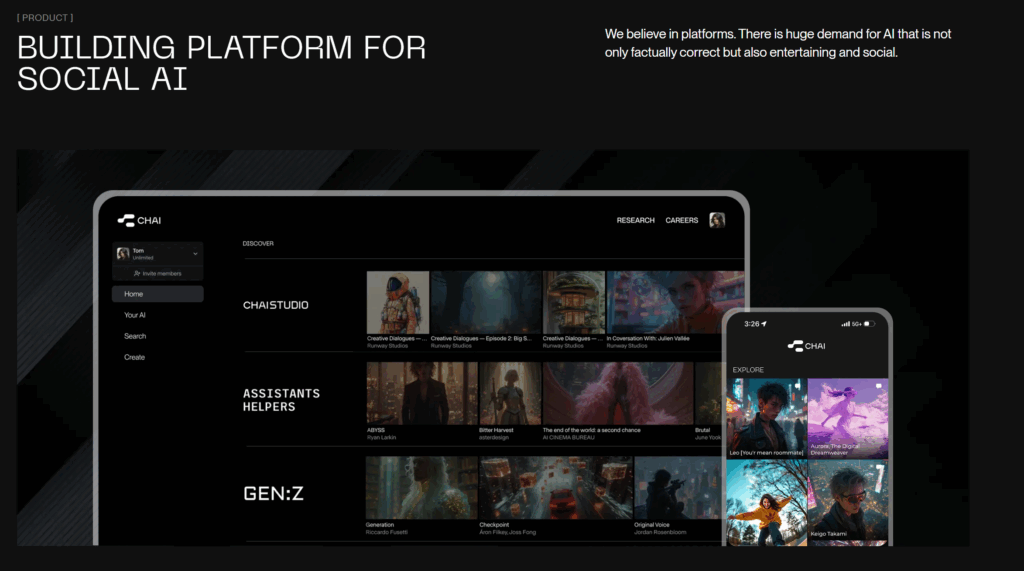Tap the chat icon on Aurora card

click(x=879, y=386)
